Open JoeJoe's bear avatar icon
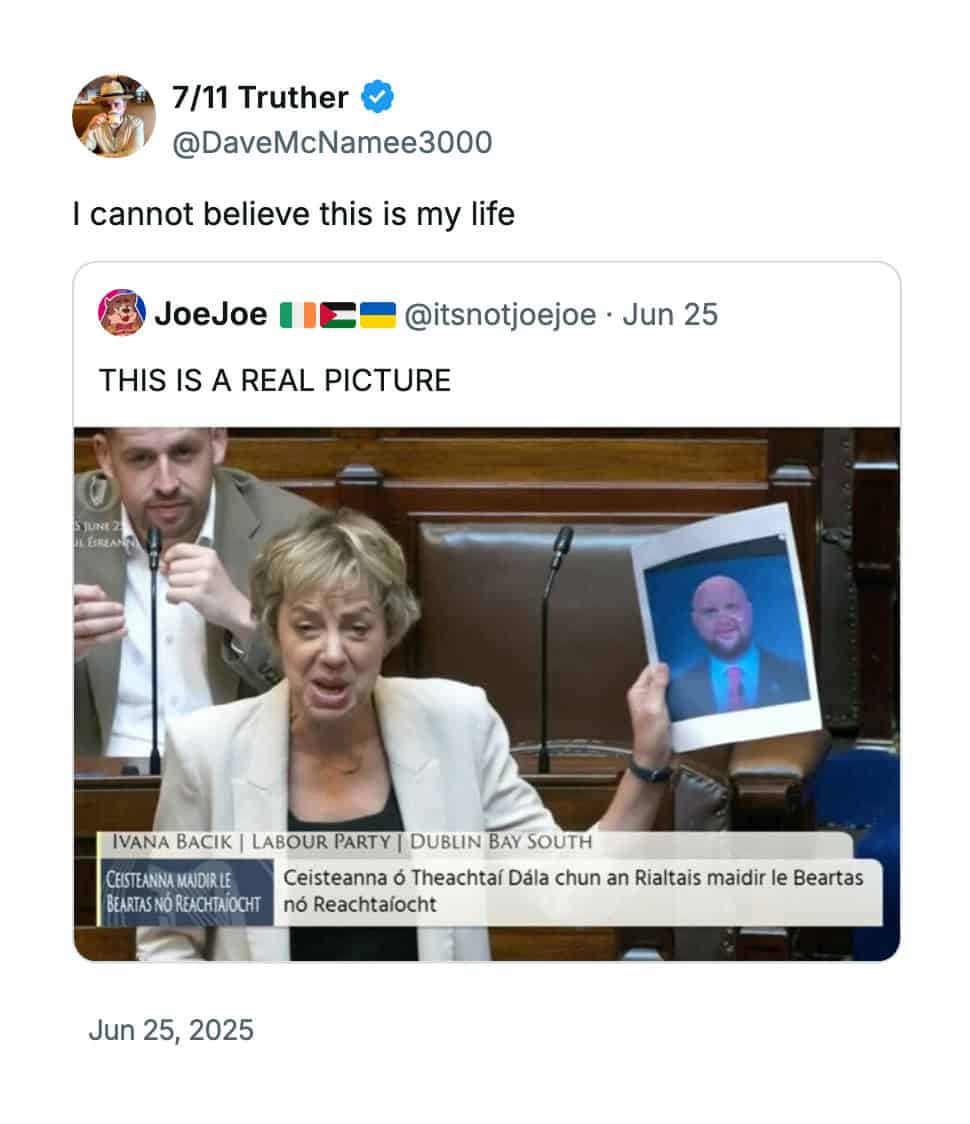The height and width of the screenshot is (1124, 970). coord(122,313)
